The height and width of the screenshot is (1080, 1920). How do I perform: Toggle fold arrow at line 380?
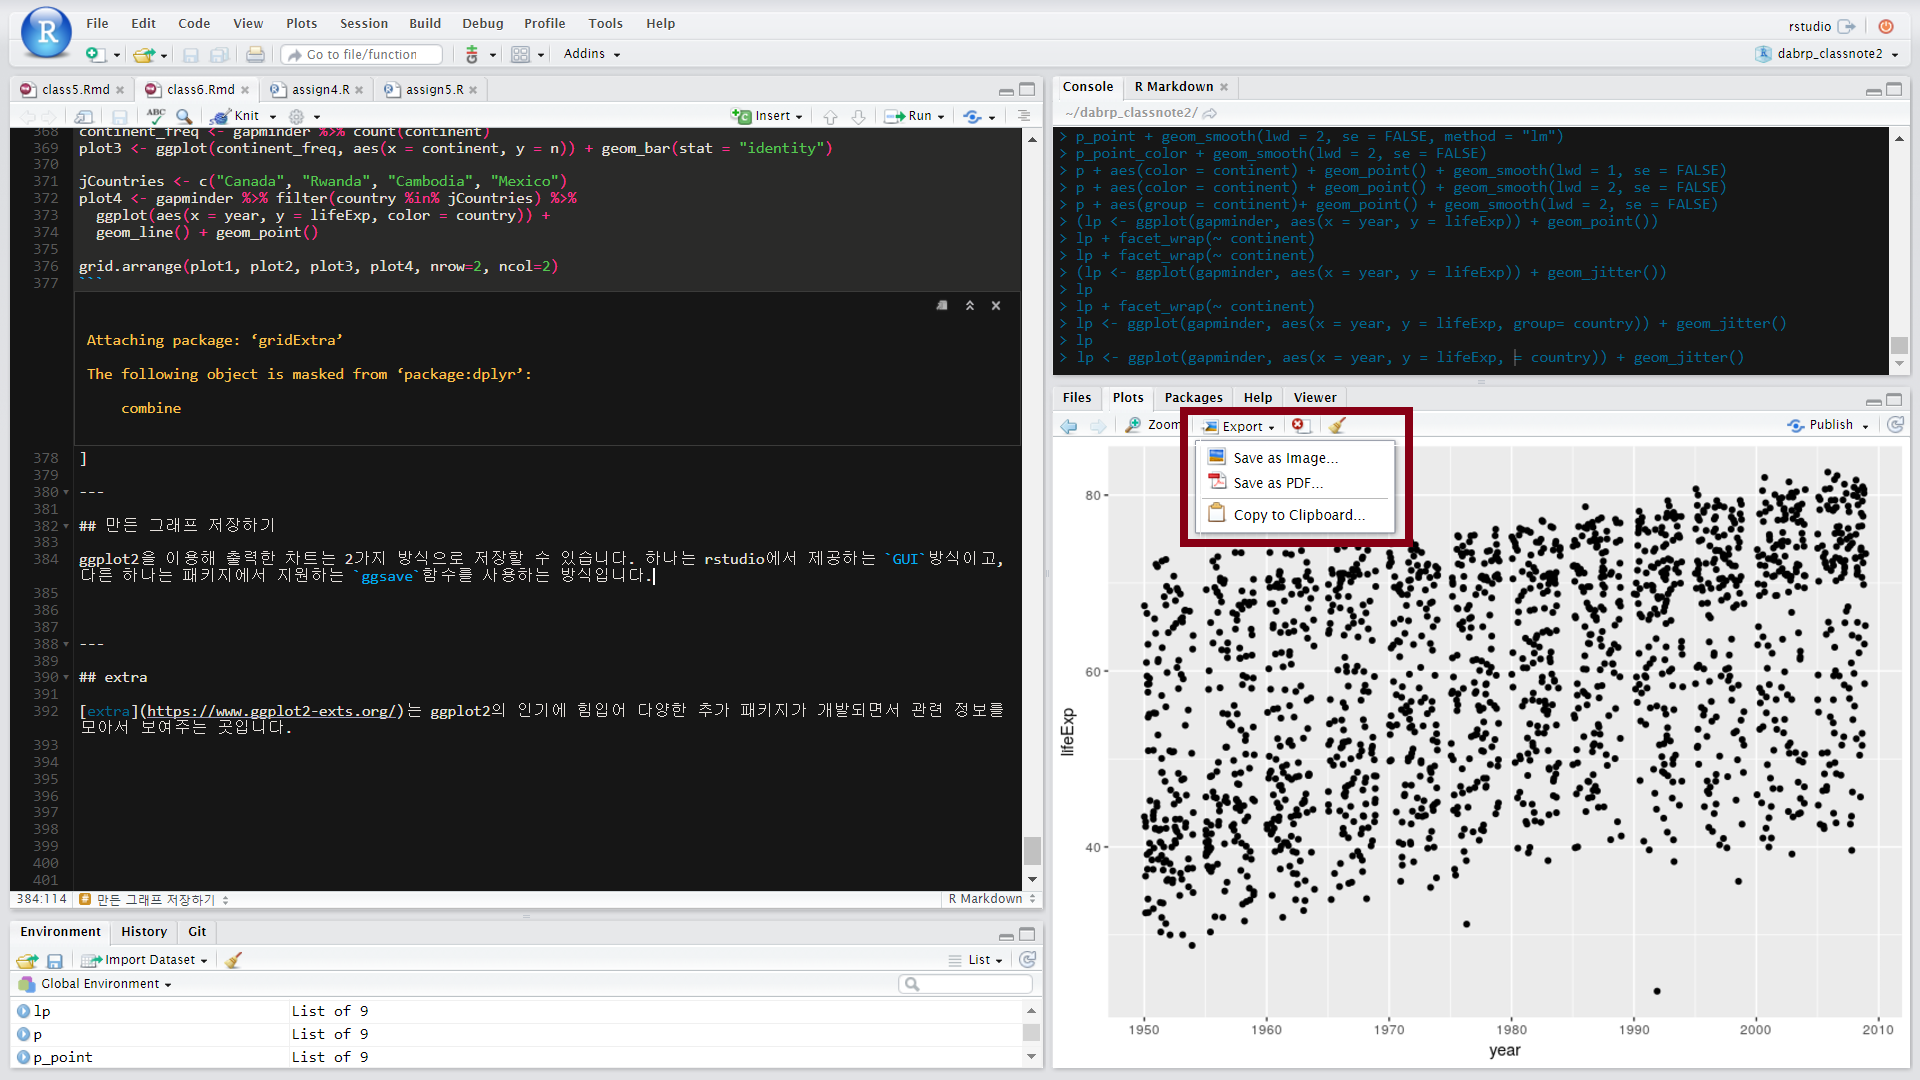(x=66, y=492)
